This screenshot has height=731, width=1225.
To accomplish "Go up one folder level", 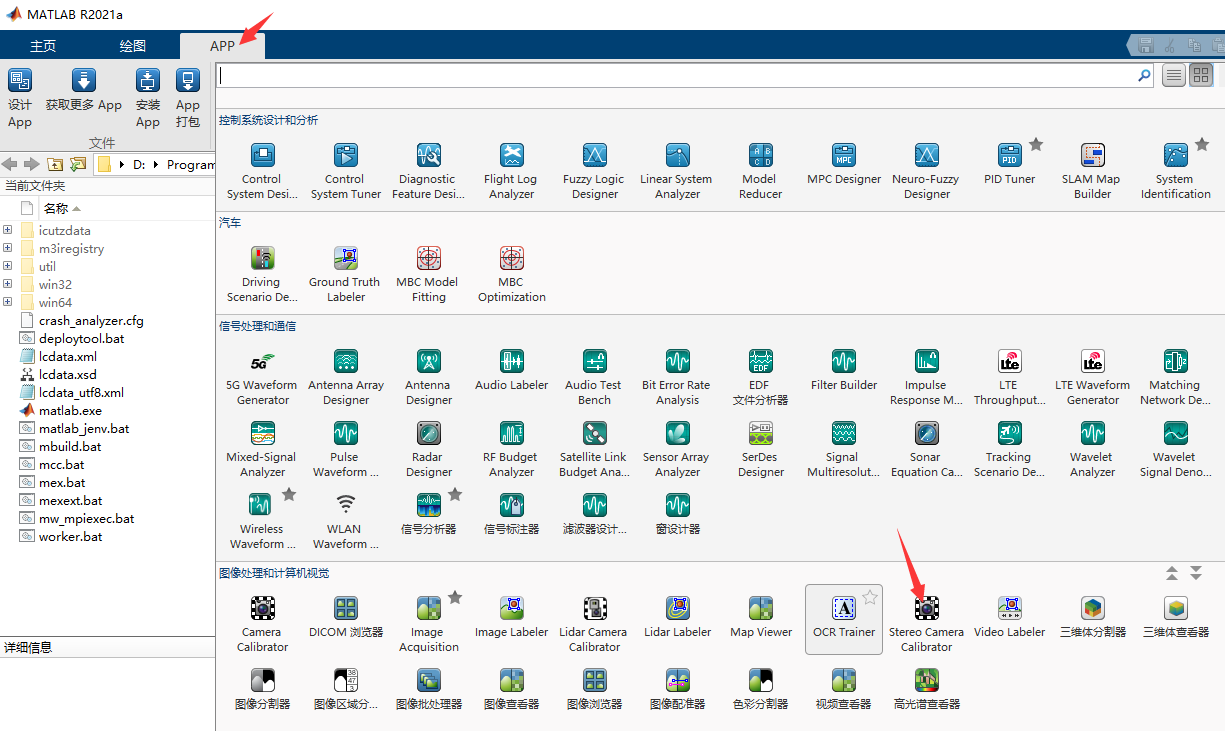I will click(x=55, y=164).
